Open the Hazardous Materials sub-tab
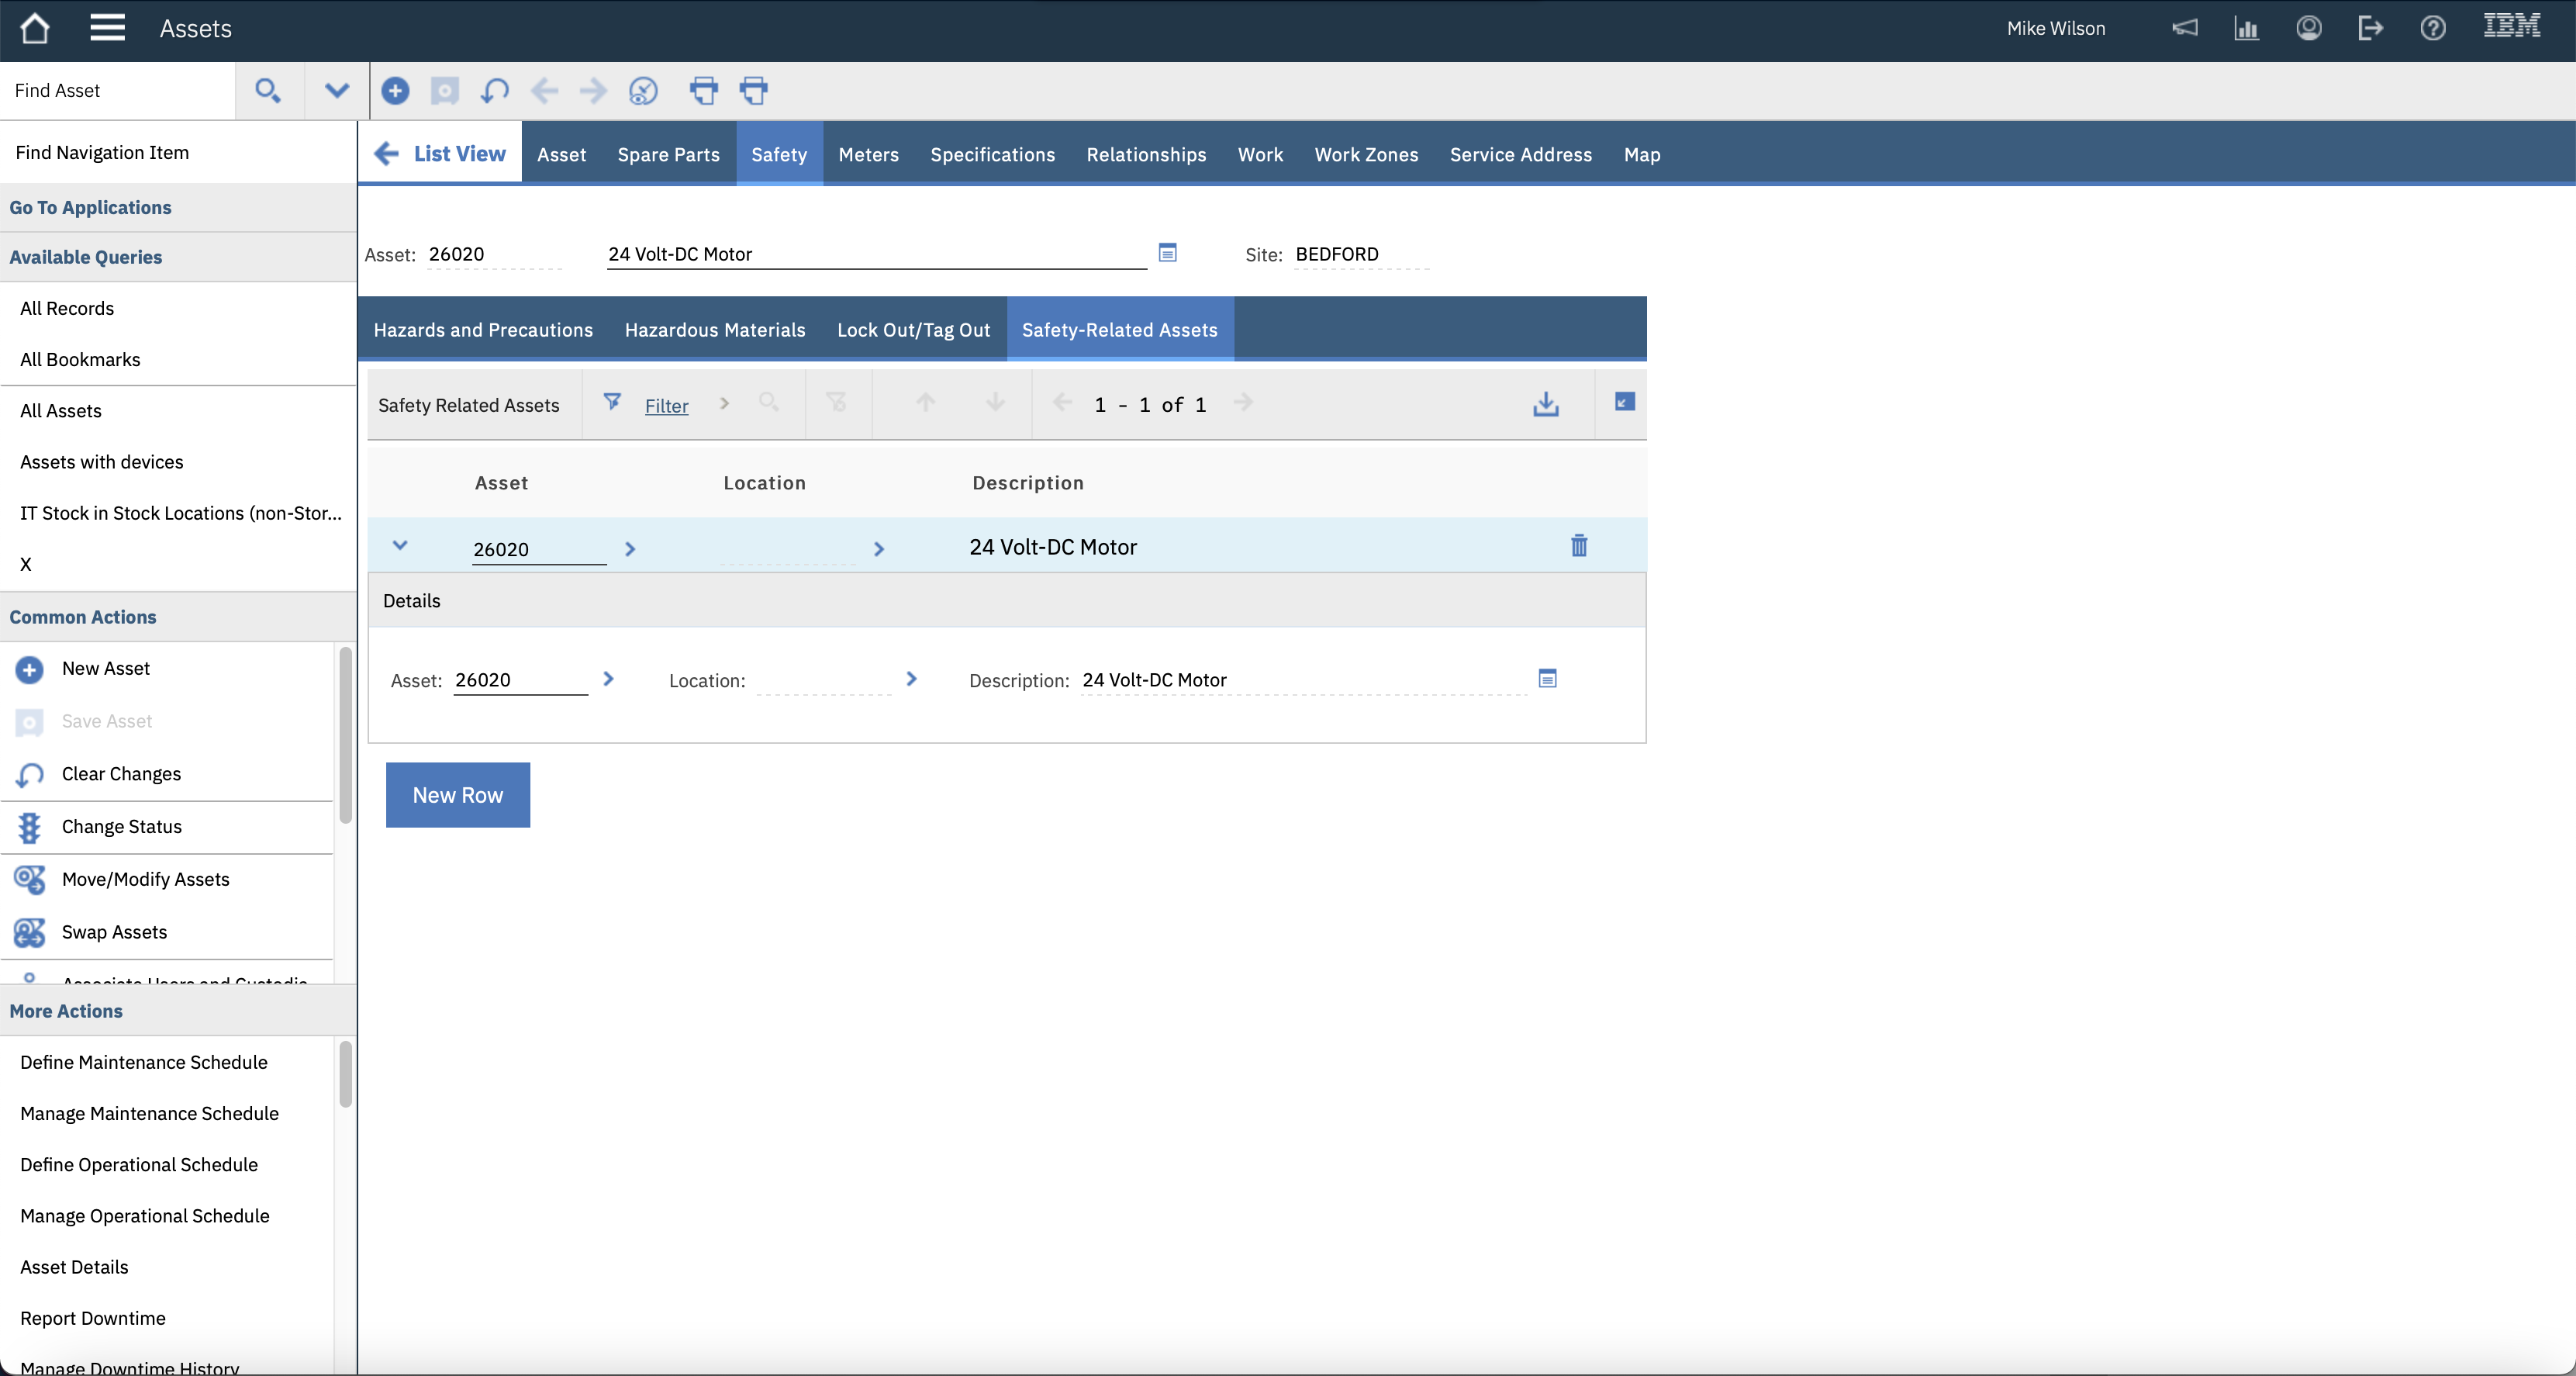The image size is (2576, 1376). (714, 330)
